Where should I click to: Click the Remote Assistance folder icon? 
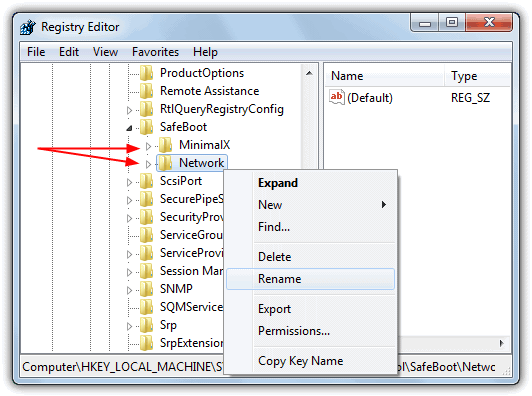(147, 91)
